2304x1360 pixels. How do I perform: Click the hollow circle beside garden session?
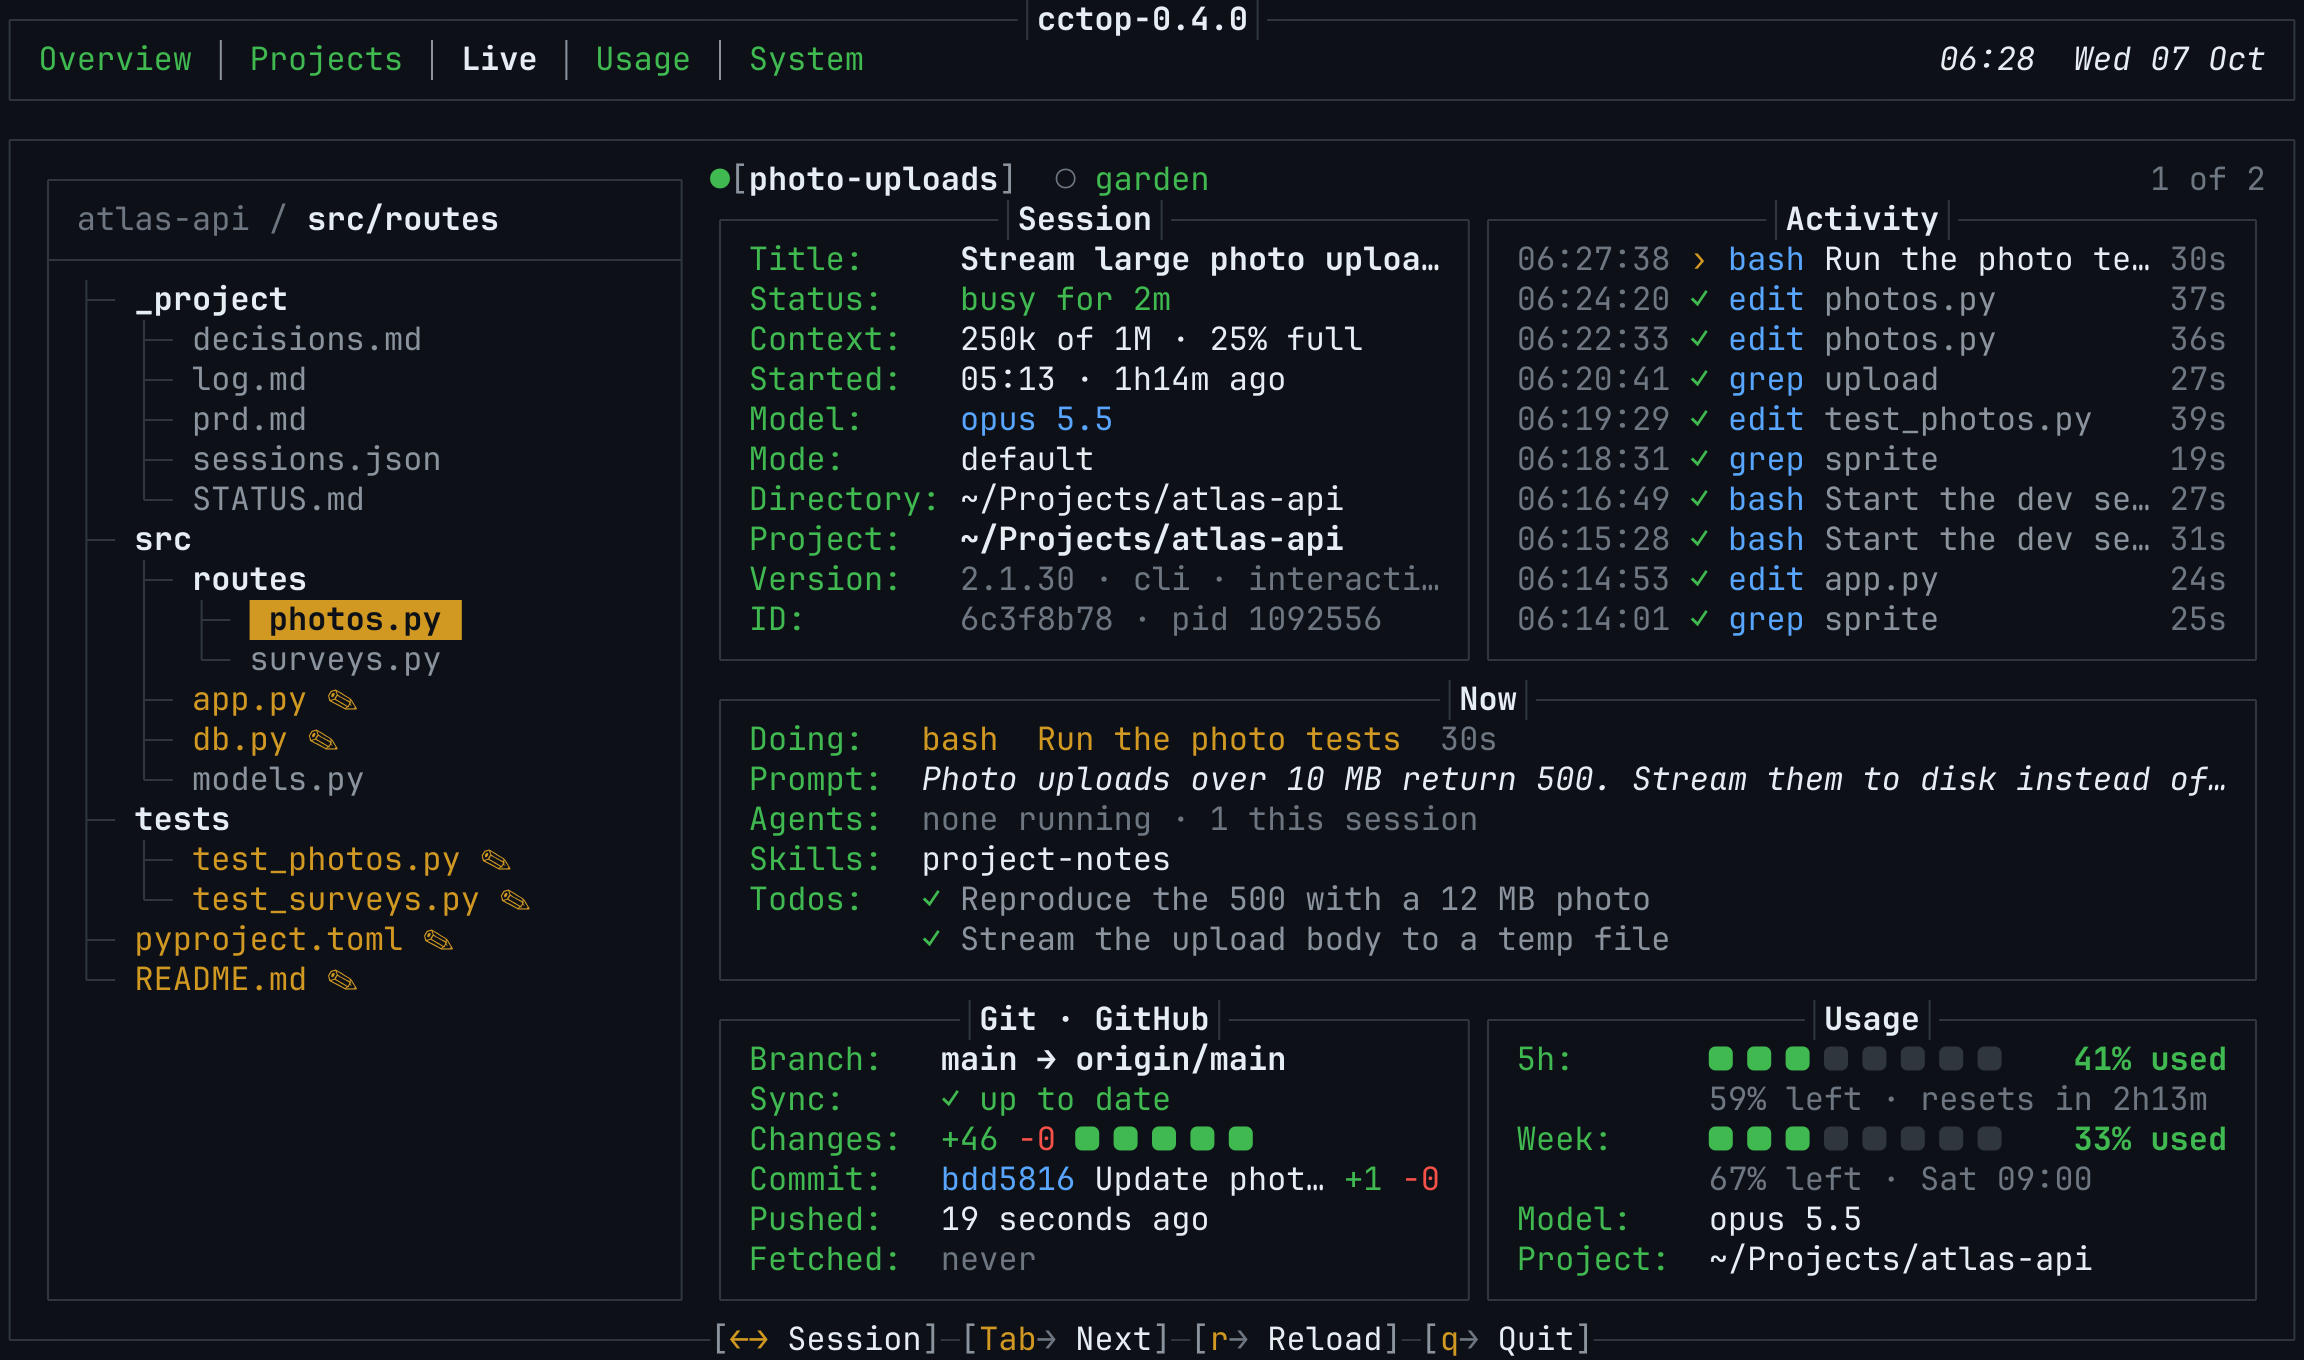tap(1065, 179)
